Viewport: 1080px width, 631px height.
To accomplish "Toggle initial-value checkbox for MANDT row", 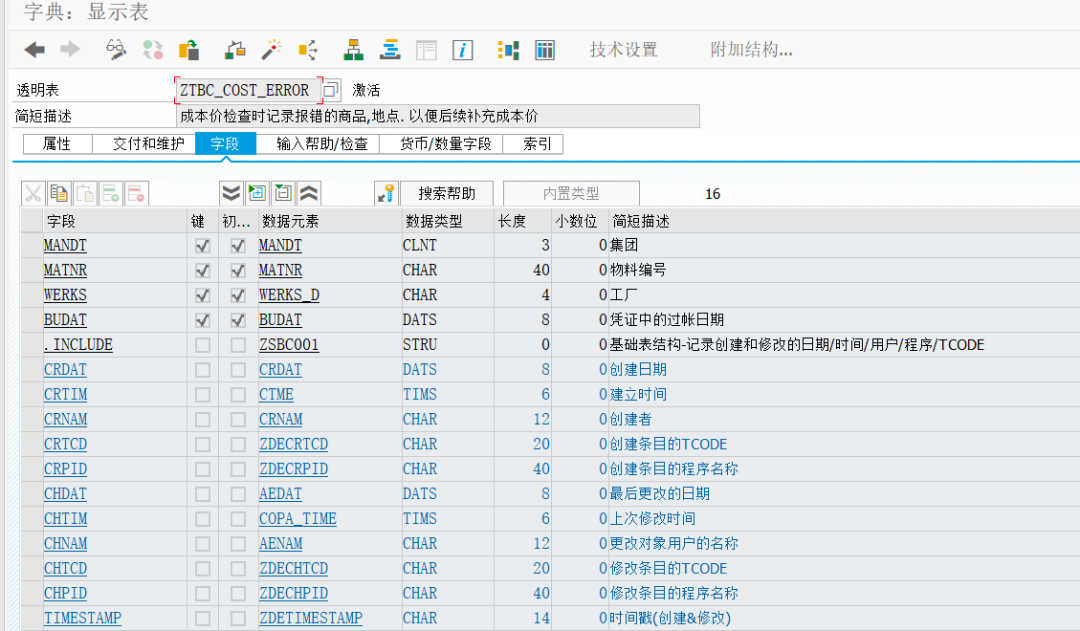I will click(x=238, y=246).
